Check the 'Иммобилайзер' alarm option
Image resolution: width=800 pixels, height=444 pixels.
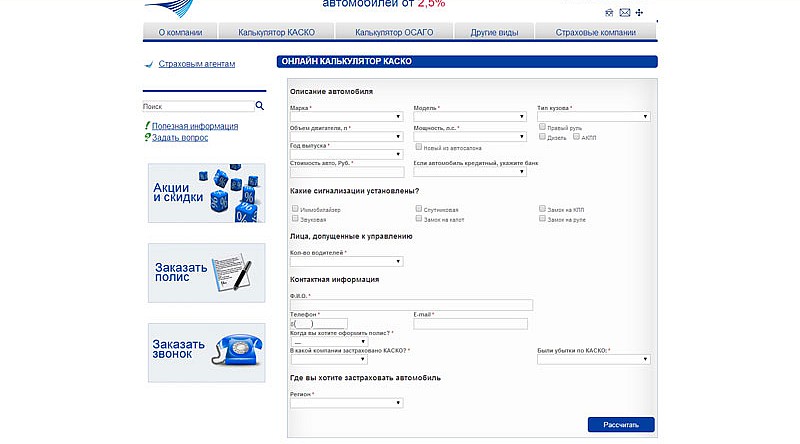[x=295, y=209]
